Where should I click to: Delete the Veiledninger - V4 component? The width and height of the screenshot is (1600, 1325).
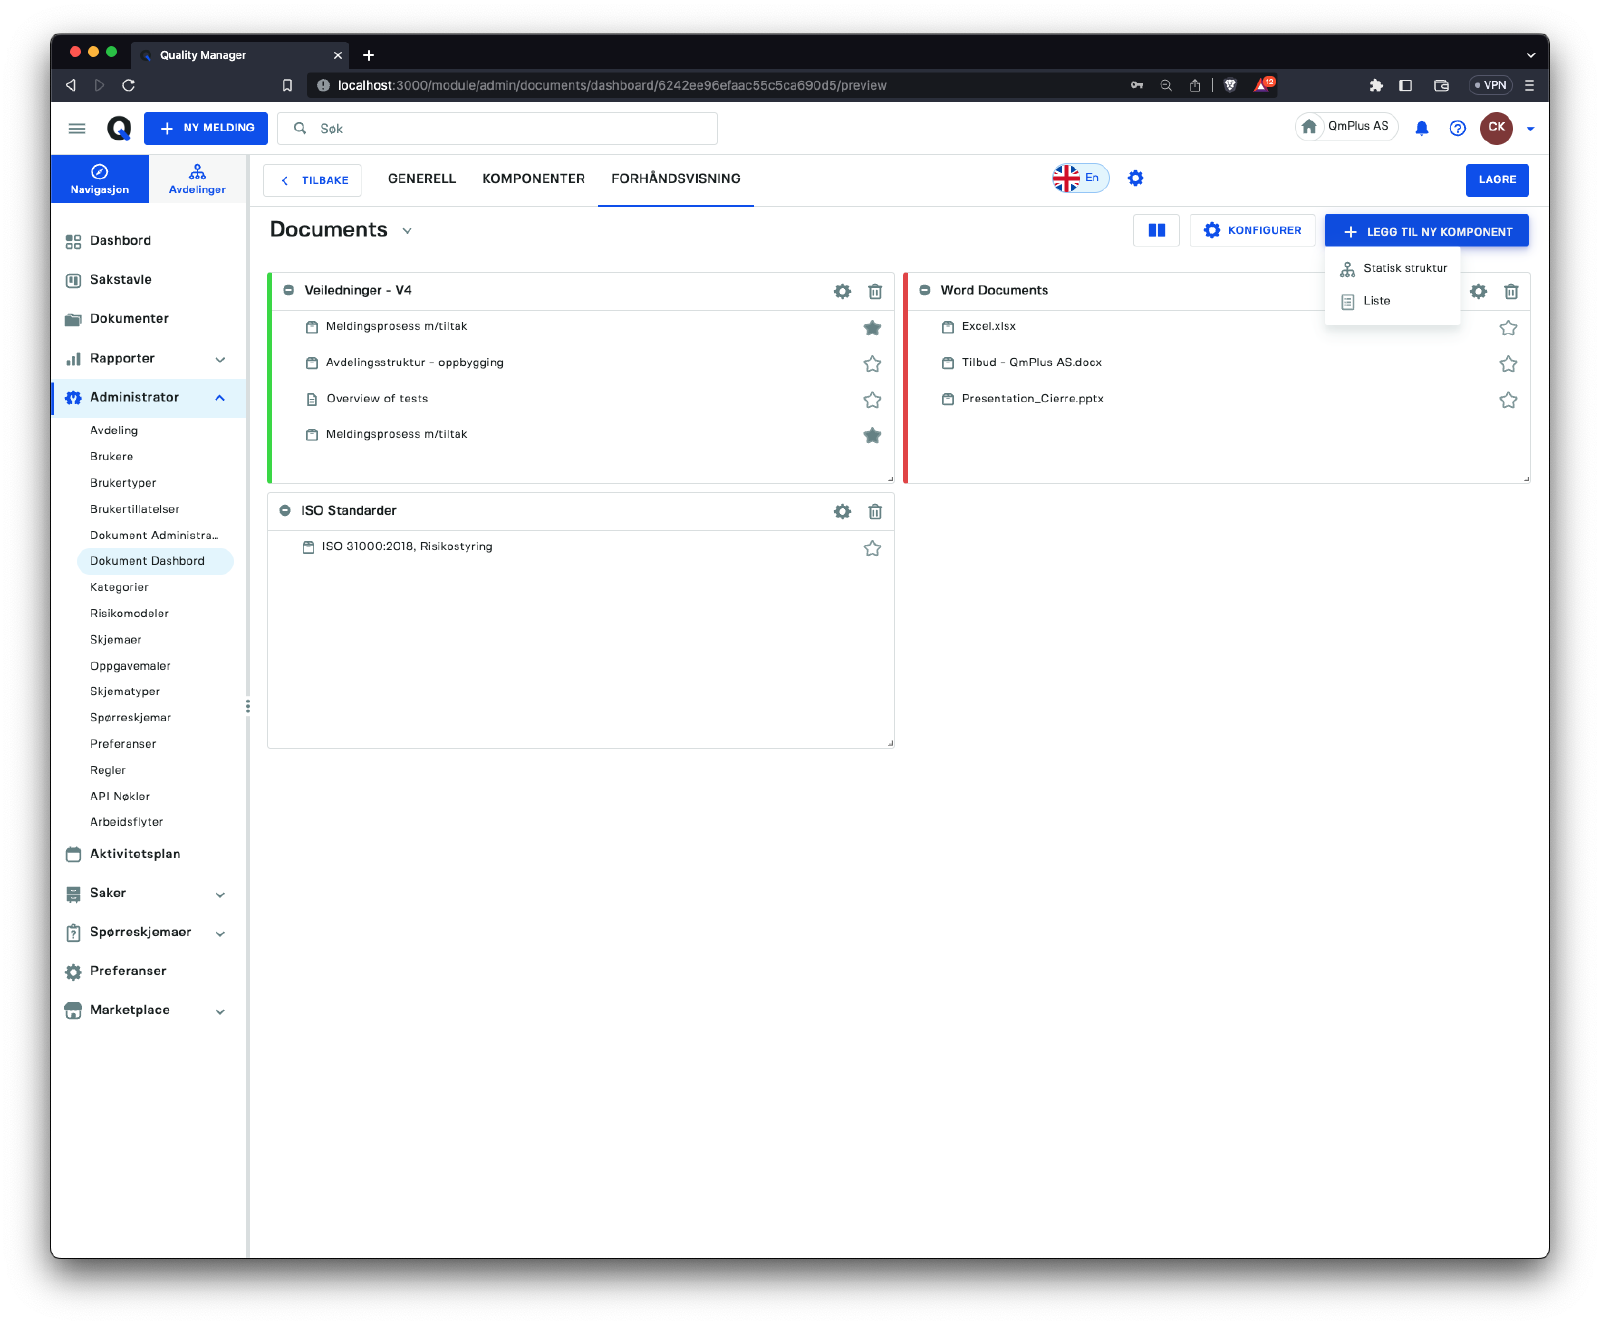point(875,291)
